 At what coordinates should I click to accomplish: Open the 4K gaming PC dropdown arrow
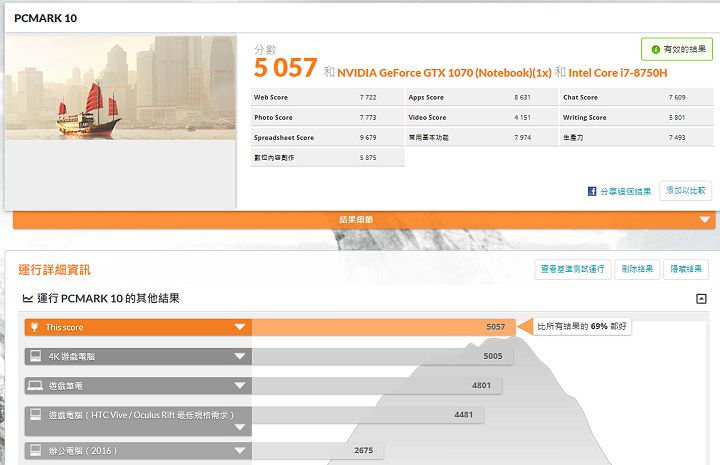tap(239, 356)
